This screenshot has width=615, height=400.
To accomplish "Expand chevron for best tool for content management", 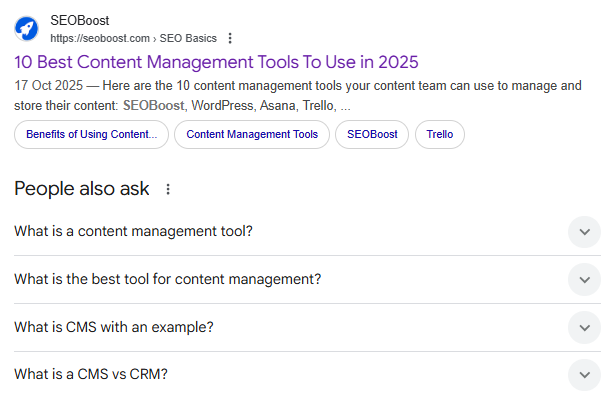I will pos(584,280).
